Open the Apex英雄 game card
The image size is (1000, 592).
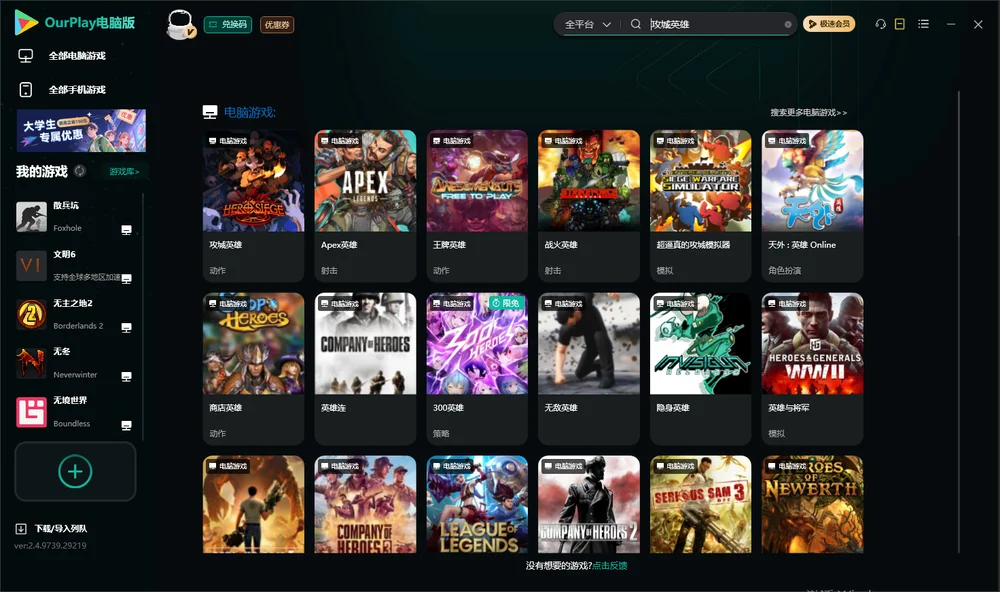(365, 205)
